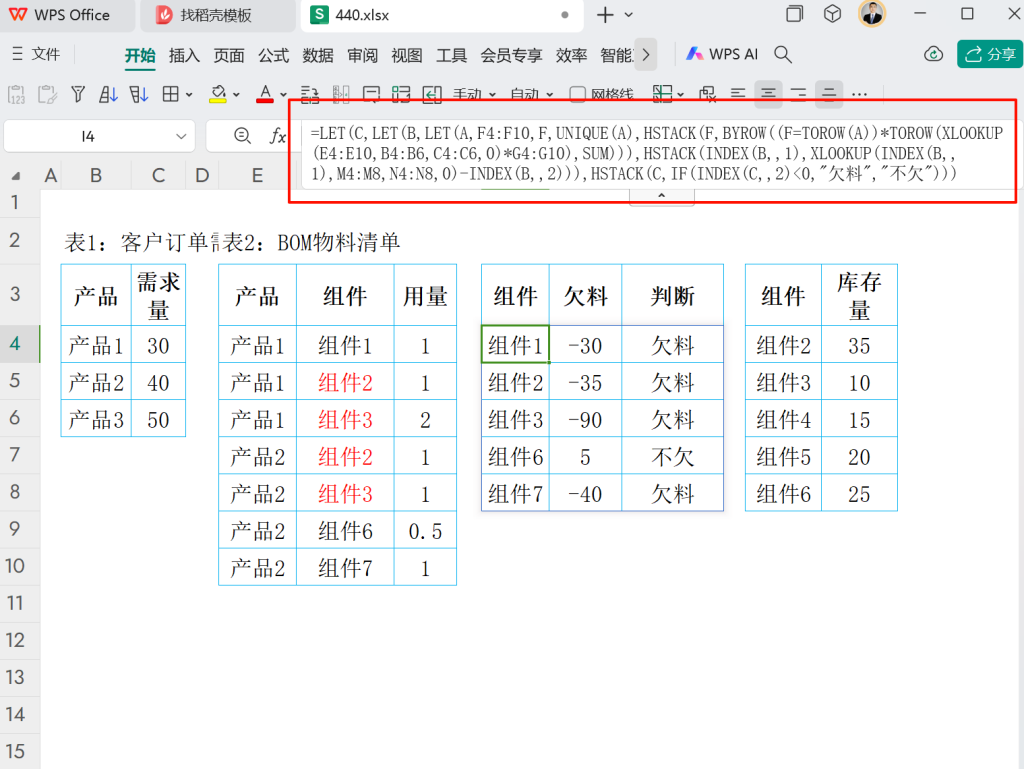Click the merge cells toolbar icon
The height and width of the screenshot is (769, 1024).
pyautogui.click(x=340, y=95)
